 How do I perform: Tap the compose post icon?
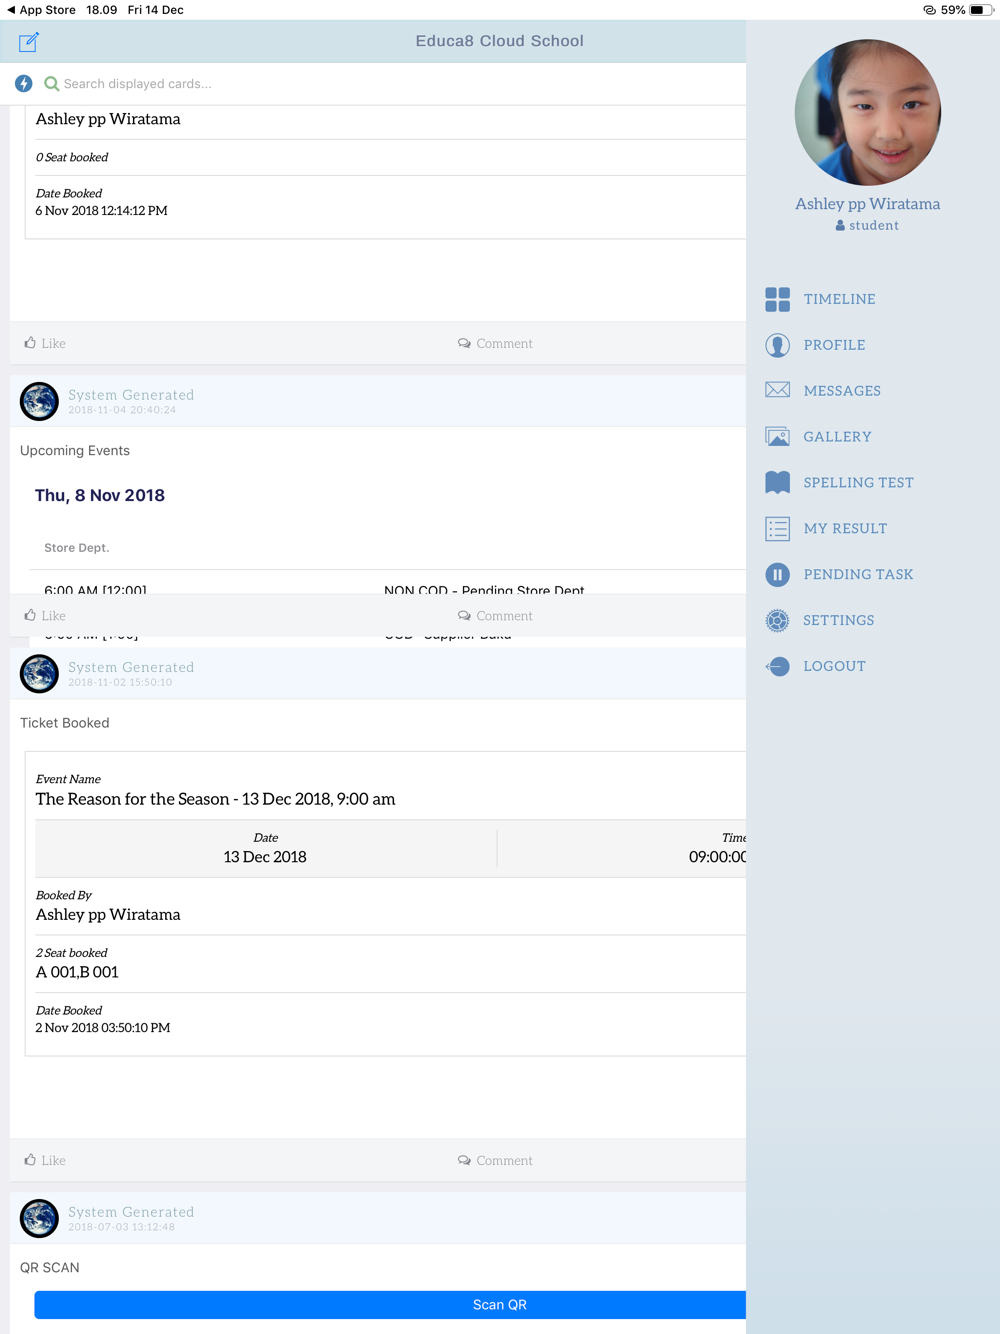point(28,42)
